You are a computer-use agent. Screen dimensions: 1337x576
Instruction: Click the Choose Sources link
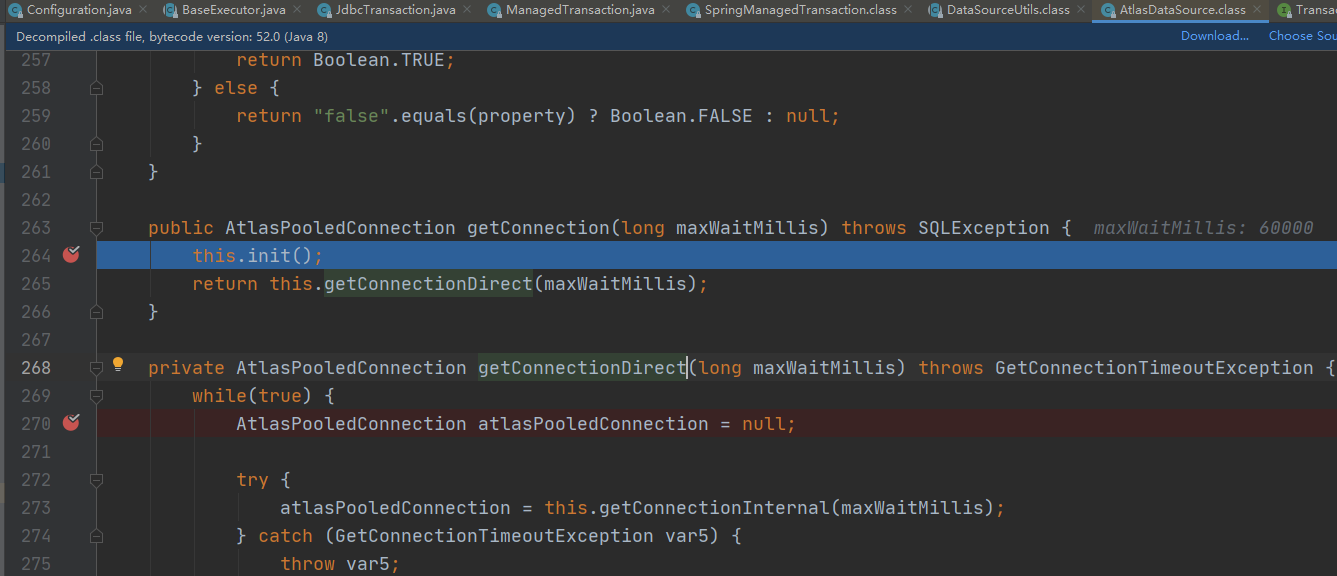click(x=1302, y=36)
